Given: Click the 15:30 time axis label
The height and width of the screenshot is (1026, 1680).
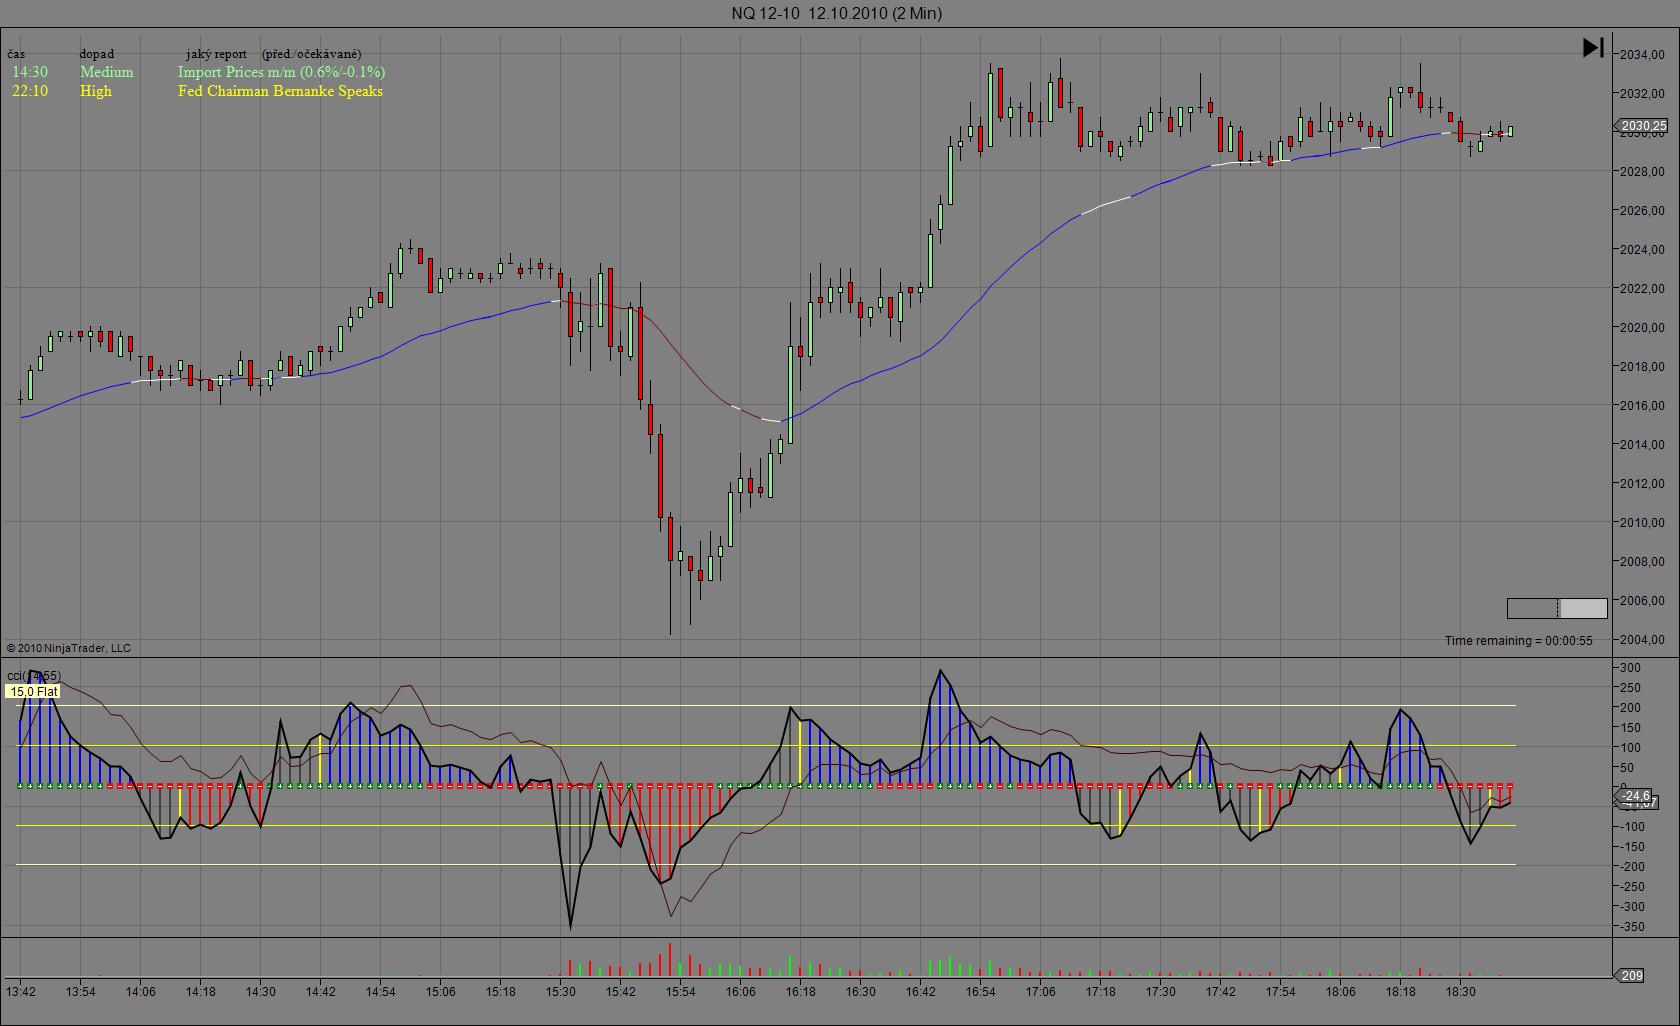Looking at the screenshot, I should [560, 992].
